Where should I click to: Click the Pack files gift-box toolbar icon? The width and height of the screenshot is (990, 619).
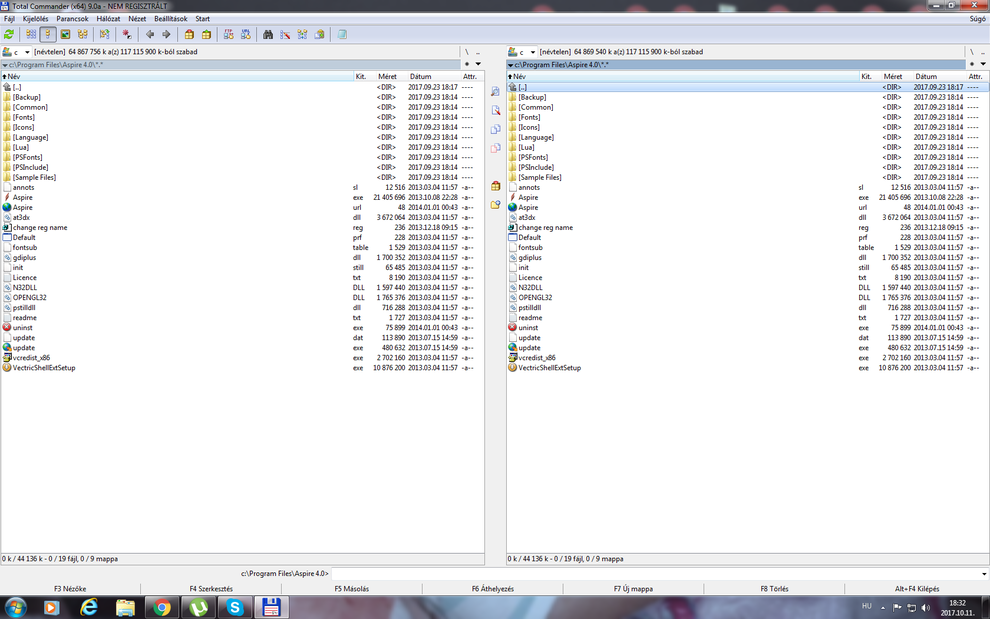(189, 34)
